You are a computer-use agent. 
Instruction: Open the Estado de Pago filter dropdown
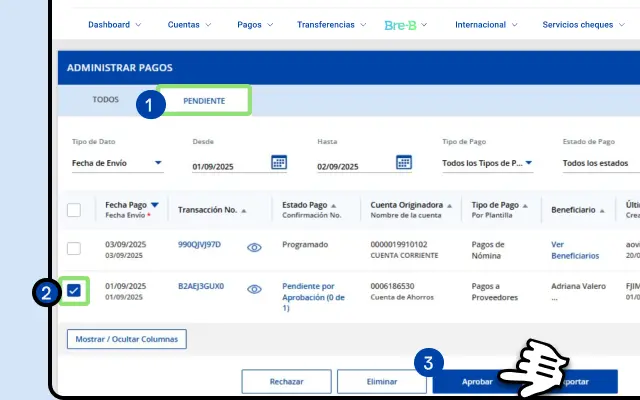click(x=601, y=163)
